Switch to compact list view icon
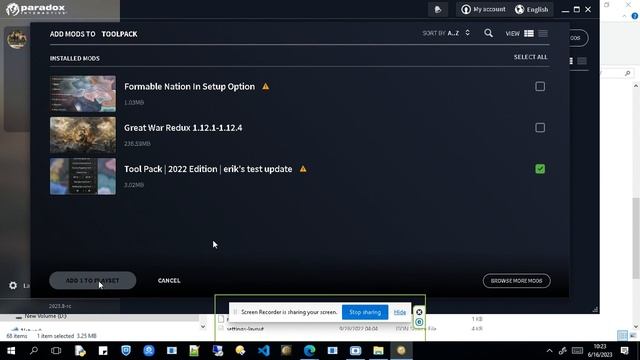Viewport: 640px width, 360px height. (543, 33)
